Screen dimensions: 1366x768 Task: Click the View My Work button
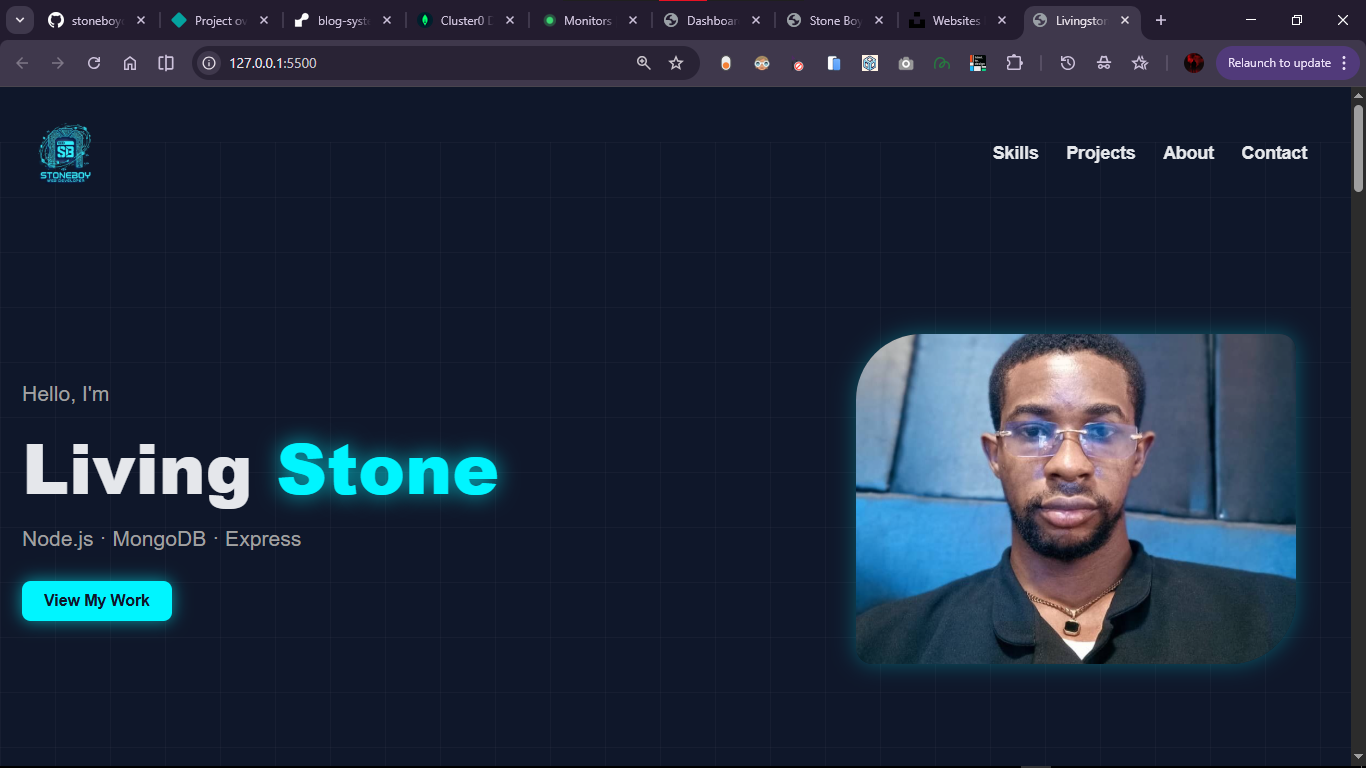tap(96, 600)
